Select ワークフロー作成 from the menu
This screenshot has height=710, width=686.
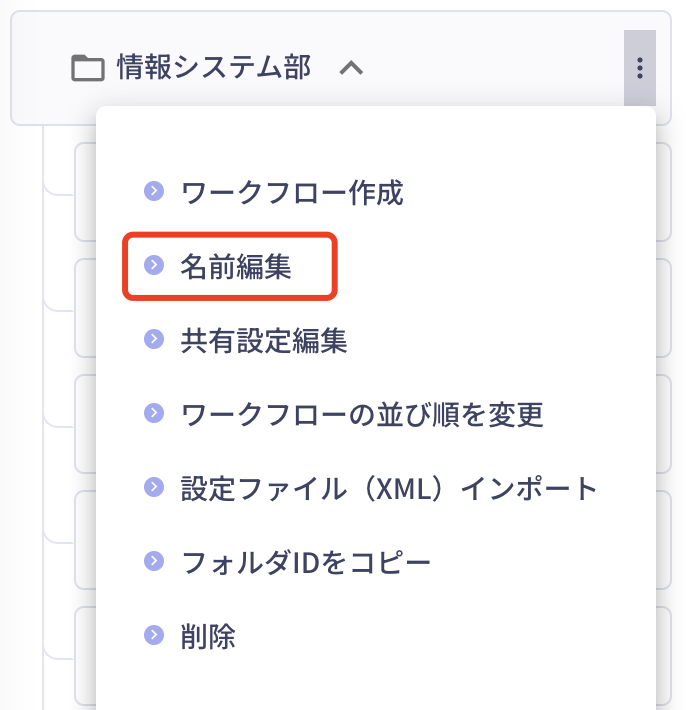click(292, 192)
